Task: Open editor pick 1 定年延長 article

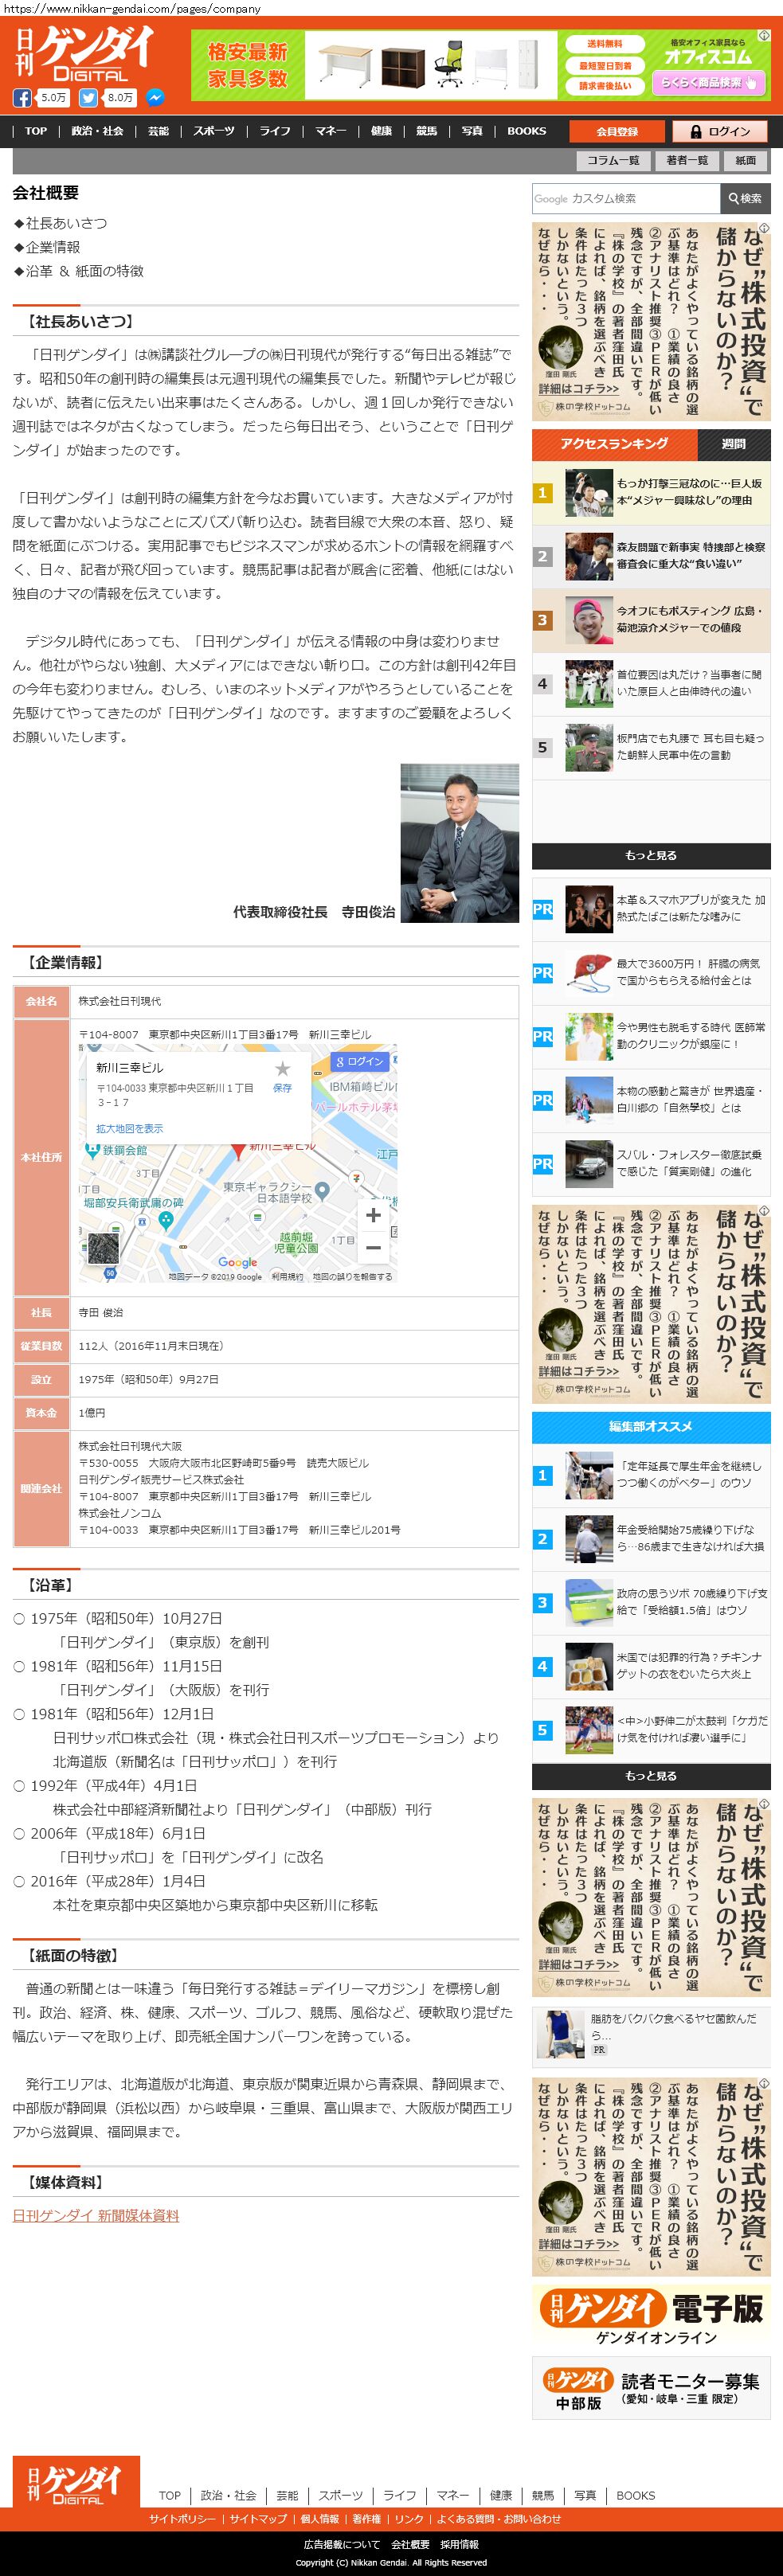Action: click(x=651, y=1475)
